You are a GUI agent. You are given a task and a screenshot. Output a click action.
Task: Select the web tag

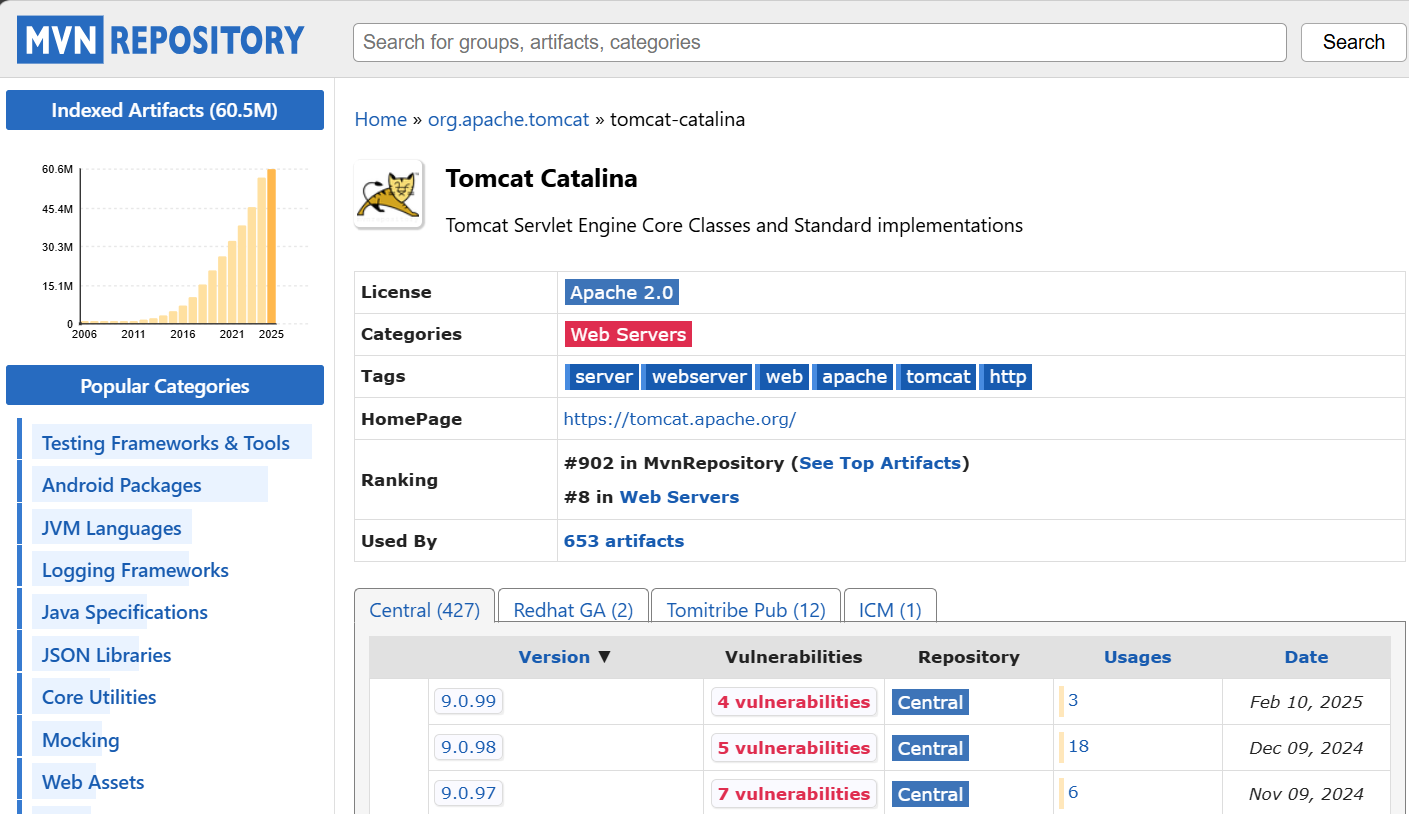782,376
